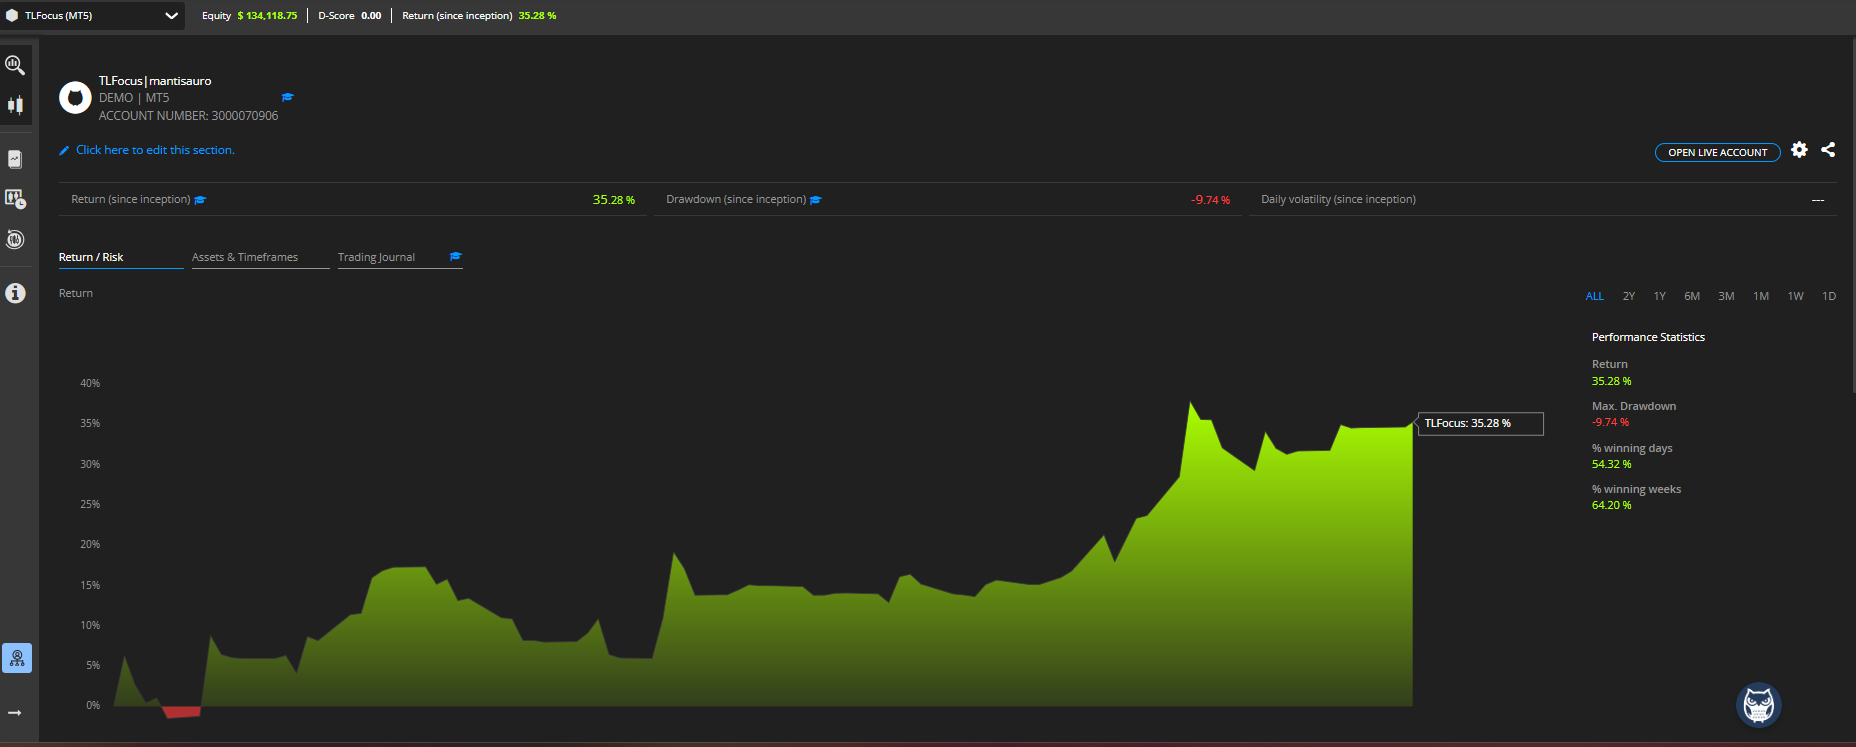Click the 'ACCOUNT NUMBER: 3000070906' text
The image size is (1856, 747).
189,116
